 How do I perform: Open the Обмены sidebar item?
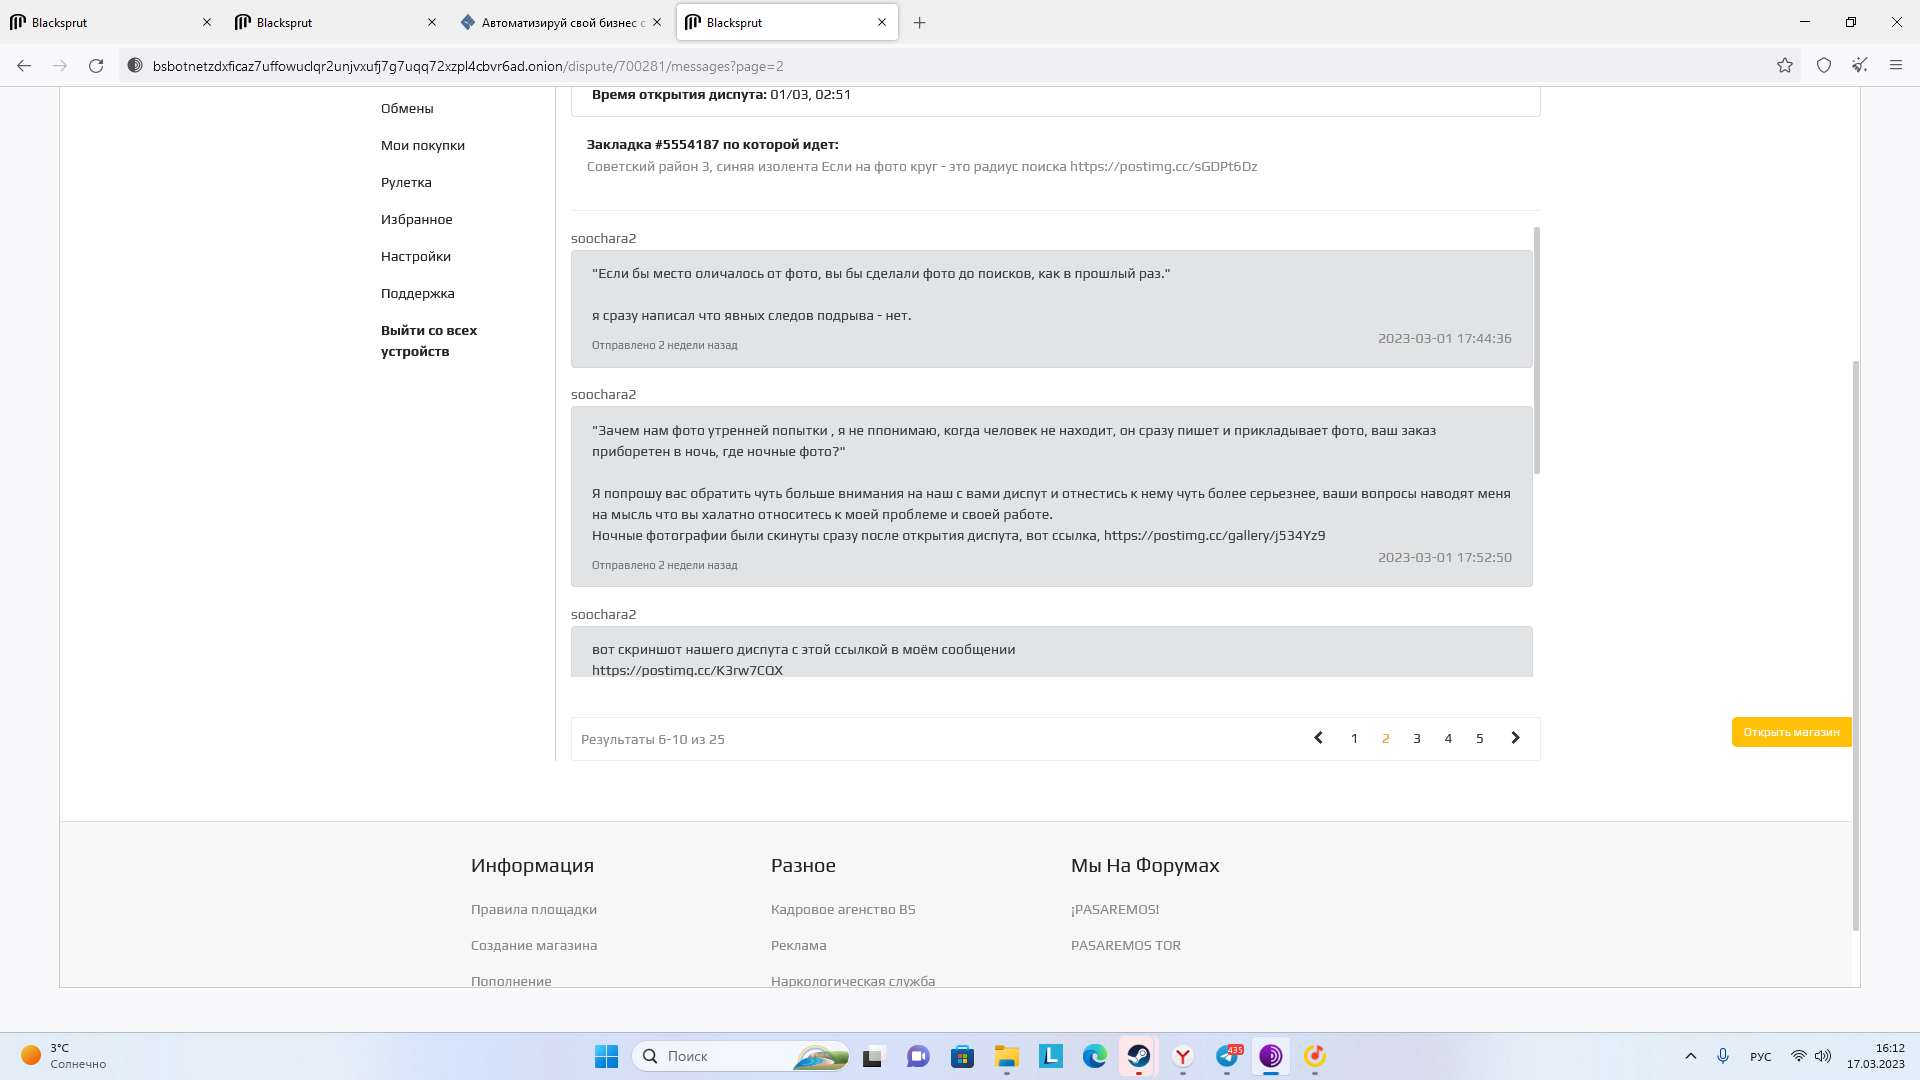point(407,108)
